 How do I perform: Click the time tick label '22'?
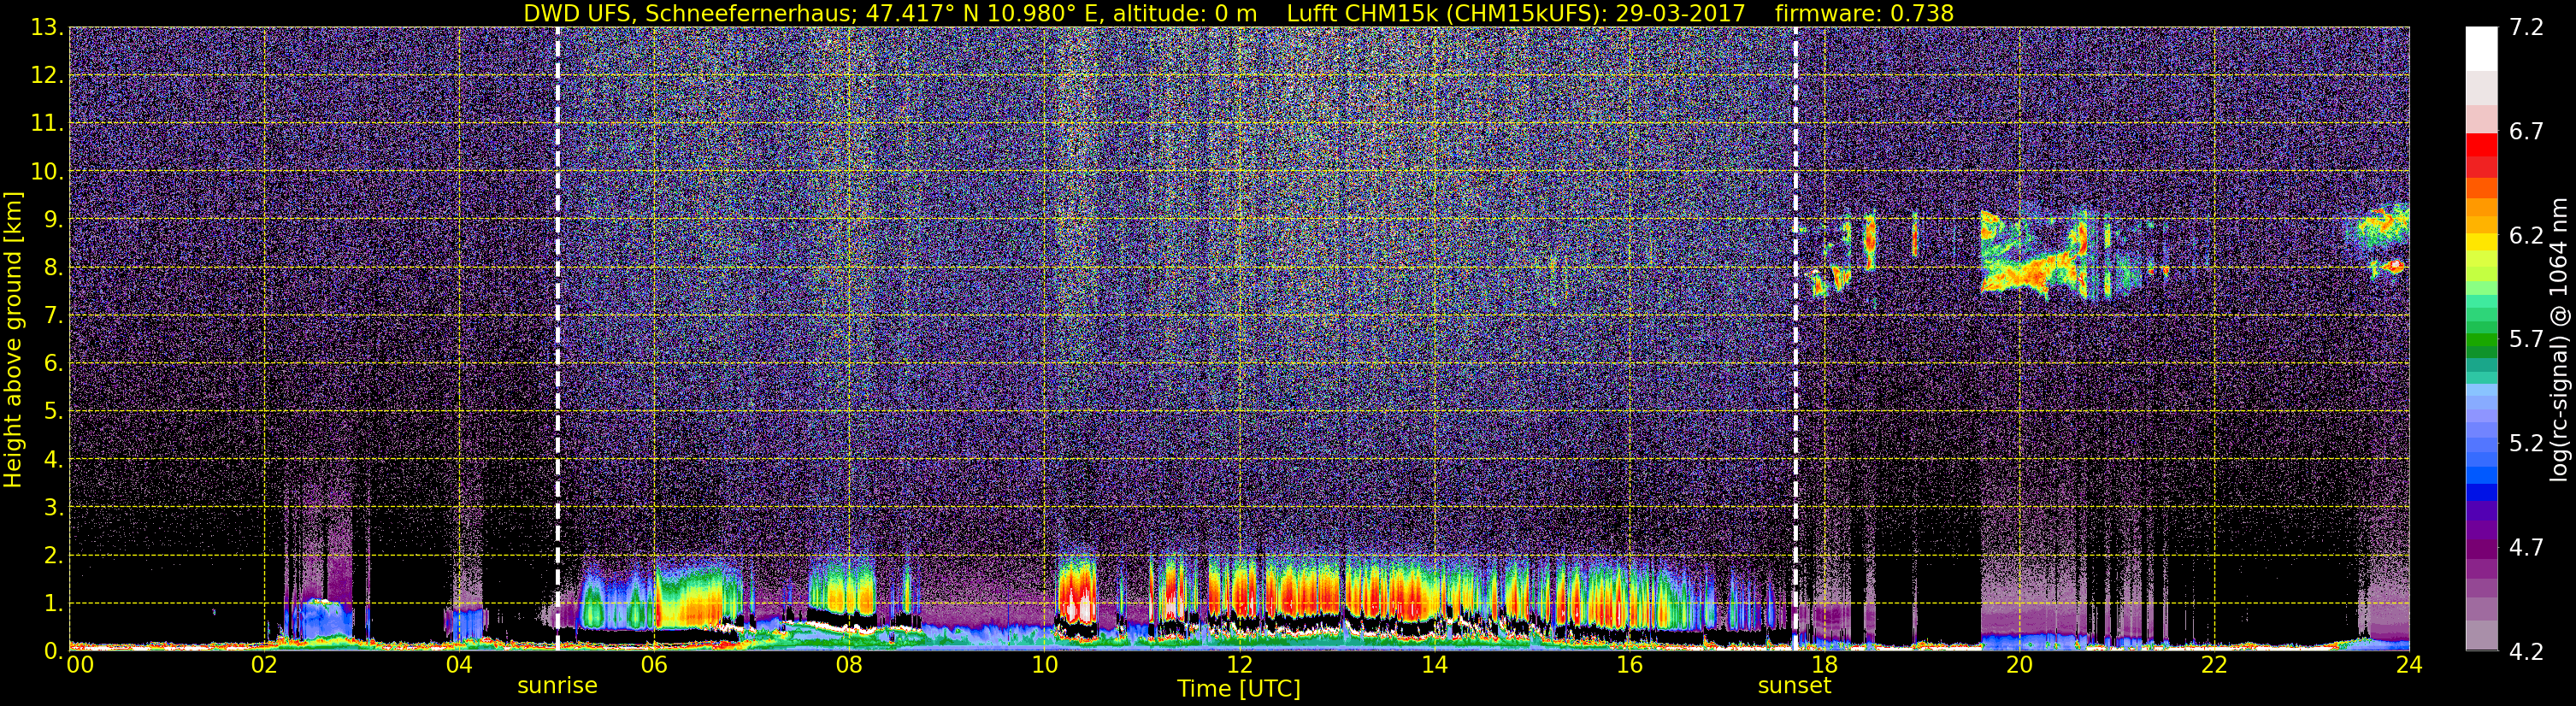click(2214, 665)
